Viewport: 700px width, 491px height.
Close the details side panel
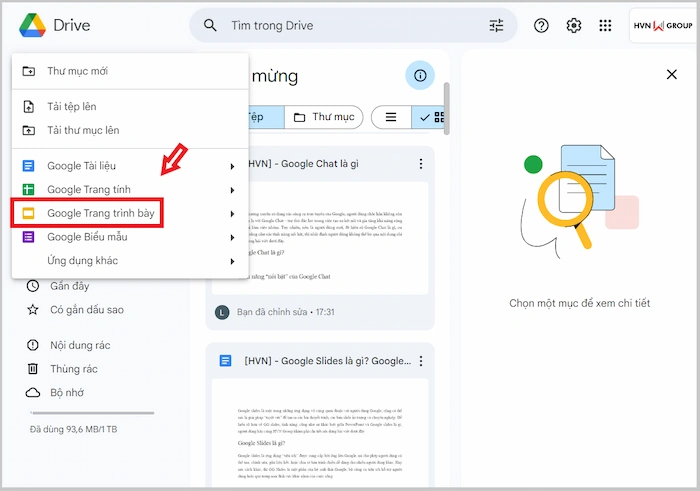click(671, 74)
